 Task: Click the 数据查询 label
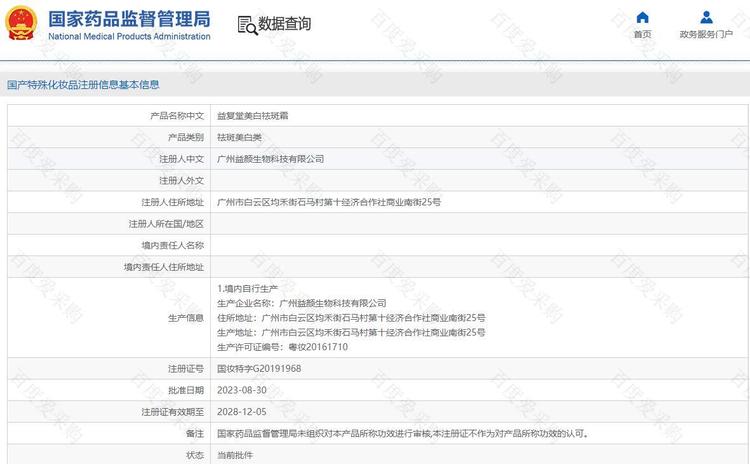pos(285,23)
